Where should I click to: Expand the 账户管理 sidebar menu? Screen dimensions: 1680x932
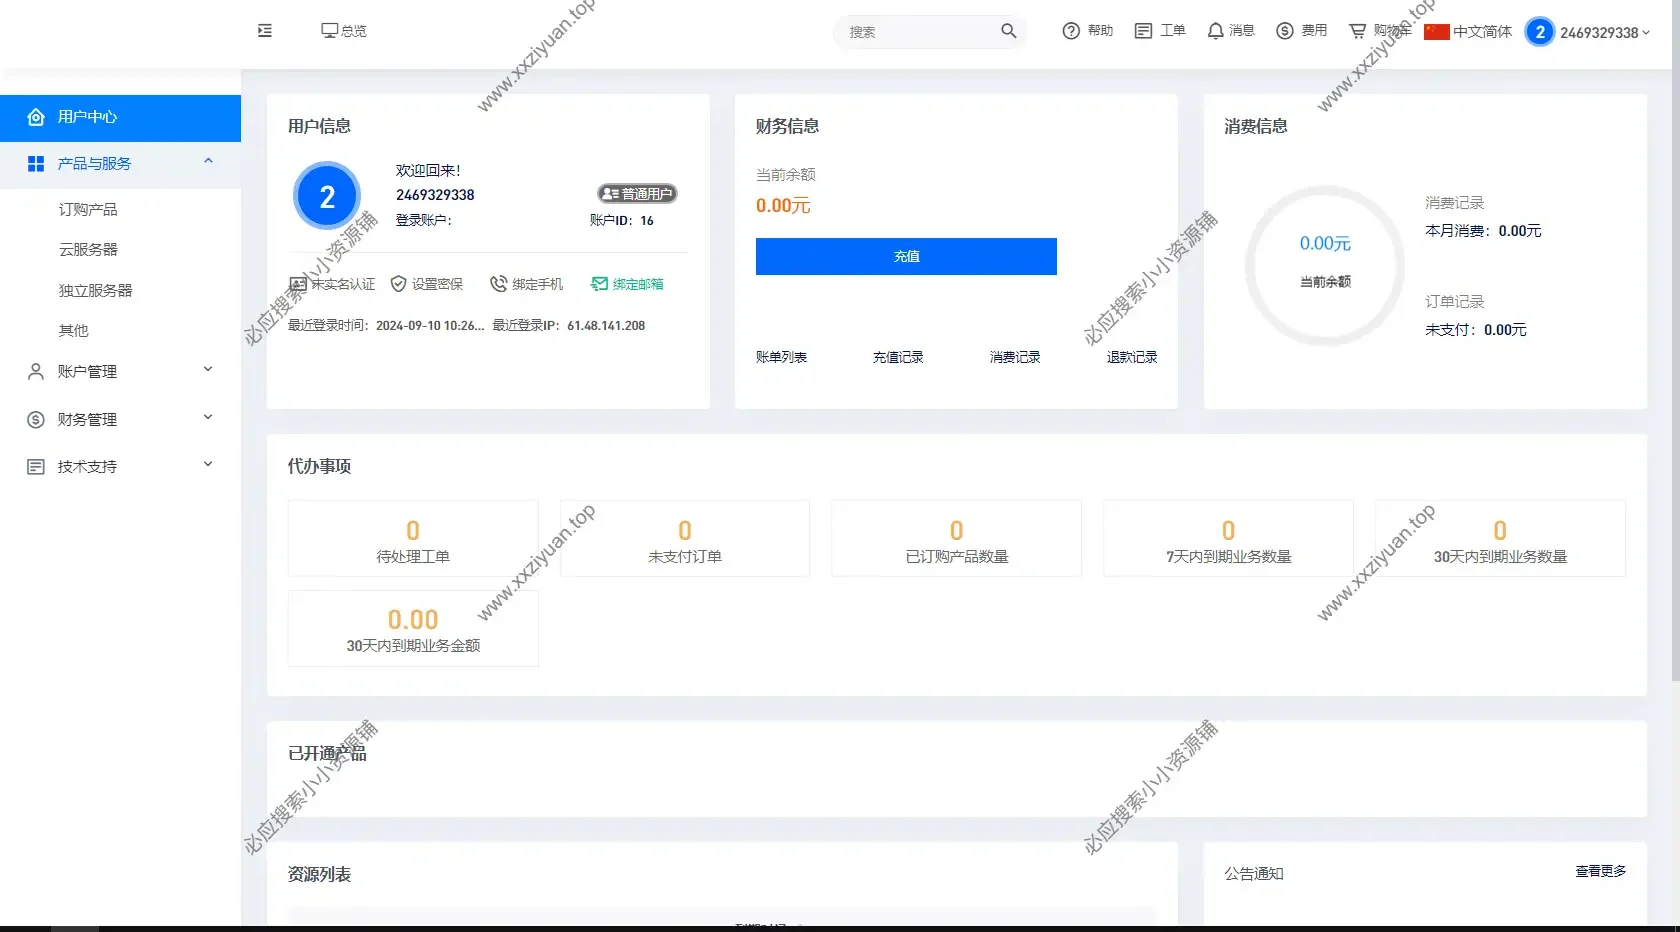(208, 370)
